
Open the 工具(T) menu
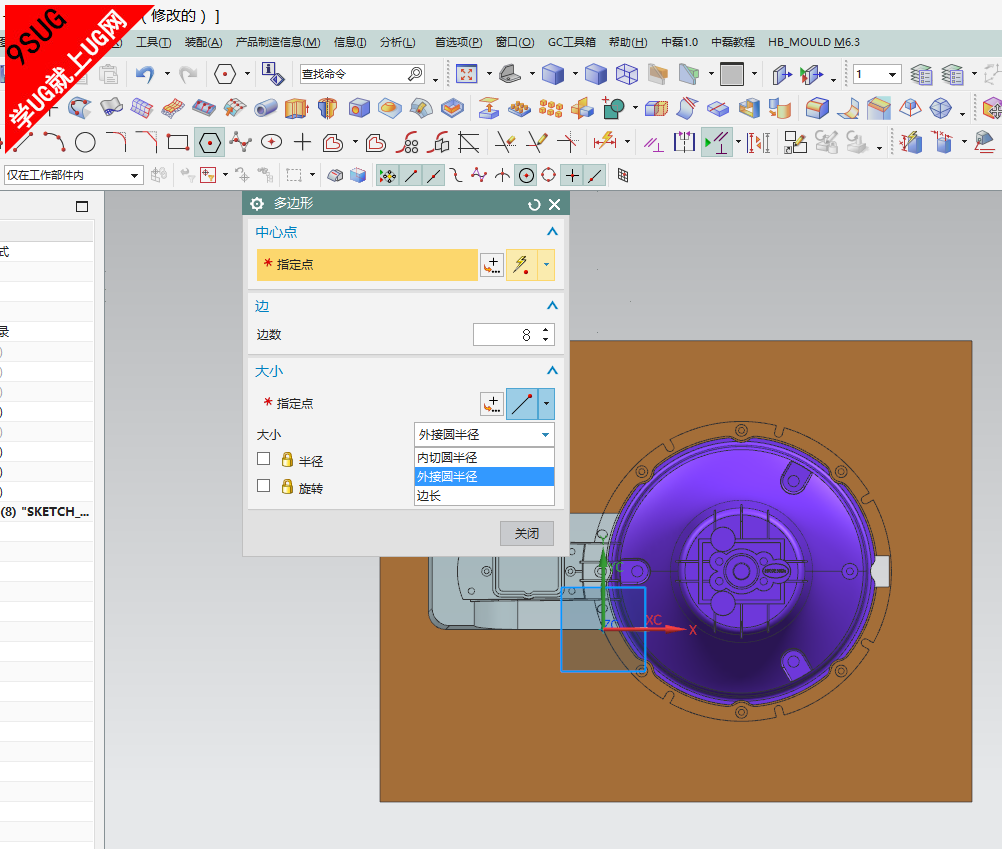[153, 42]
